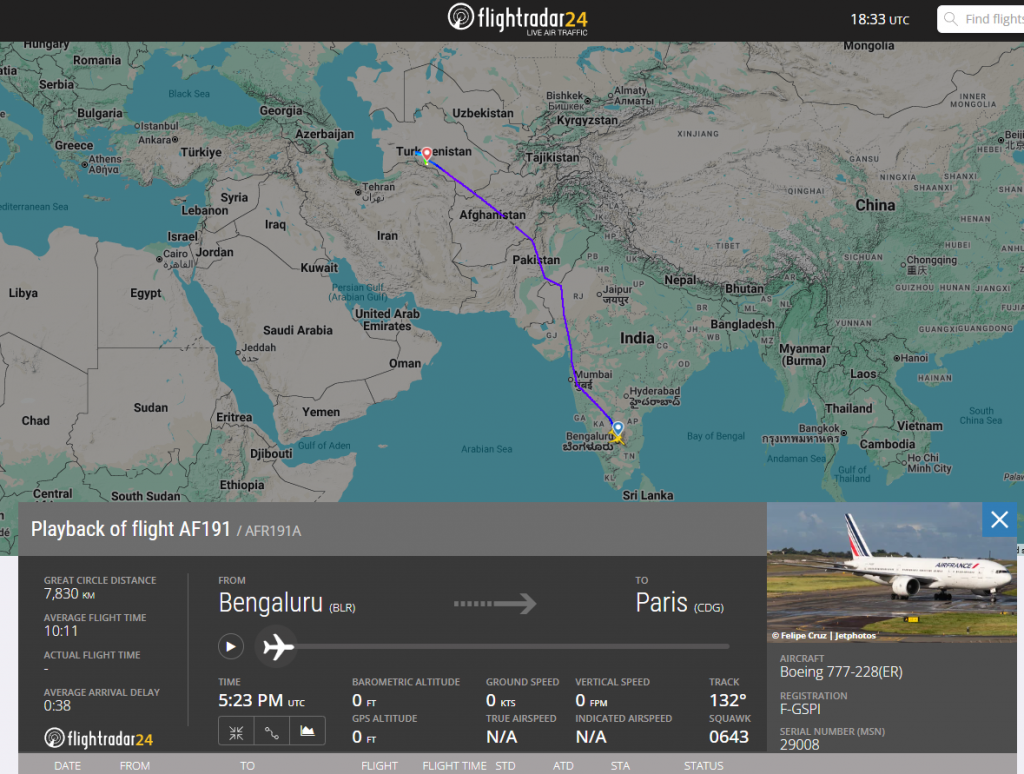Click the search magnifier icon in Find flights box
The width and height of the screenshot is (1024, 774).
(x=950, y=19)
